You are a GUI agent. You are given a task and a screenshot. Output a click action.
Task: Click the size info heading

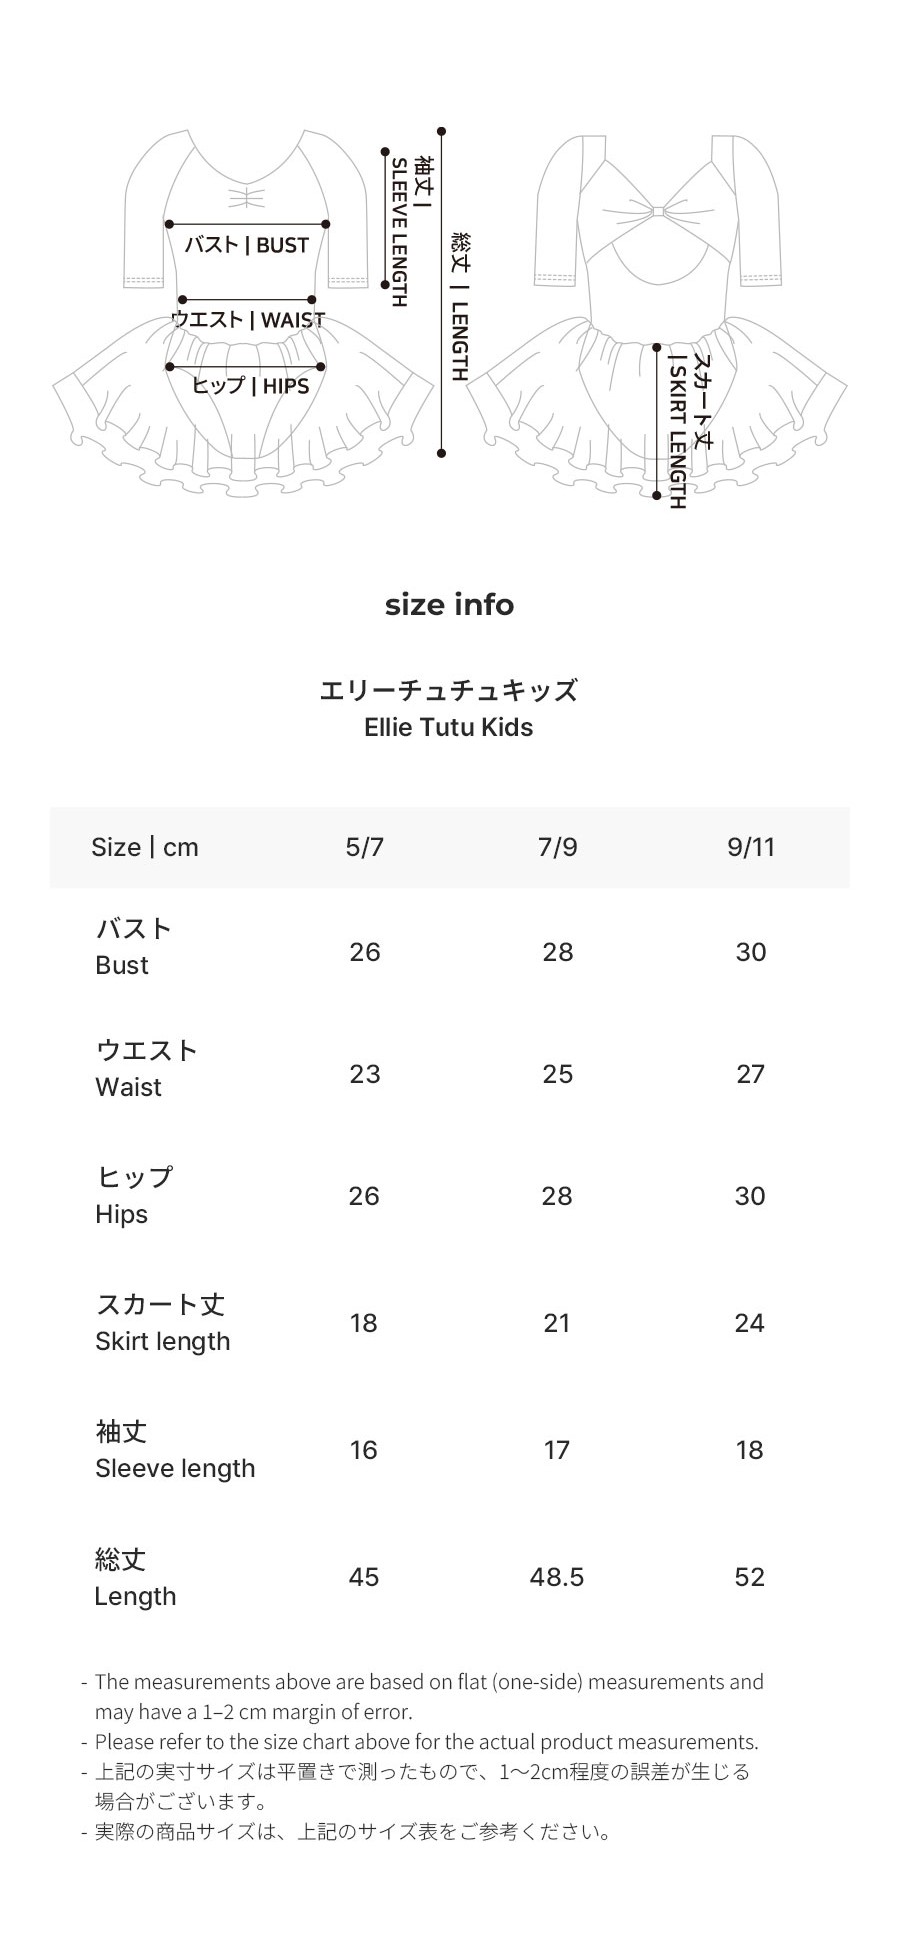pos(449,604)
